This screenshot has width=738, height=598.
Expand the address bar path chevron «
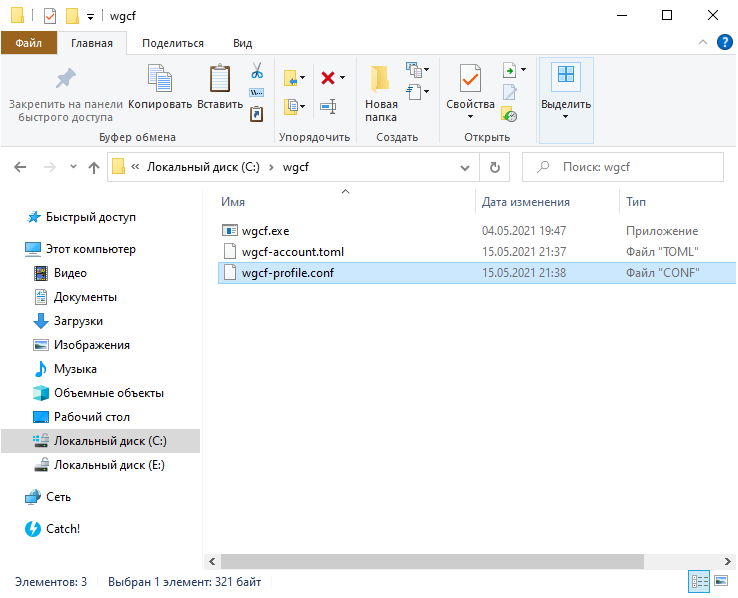[135, 167]
